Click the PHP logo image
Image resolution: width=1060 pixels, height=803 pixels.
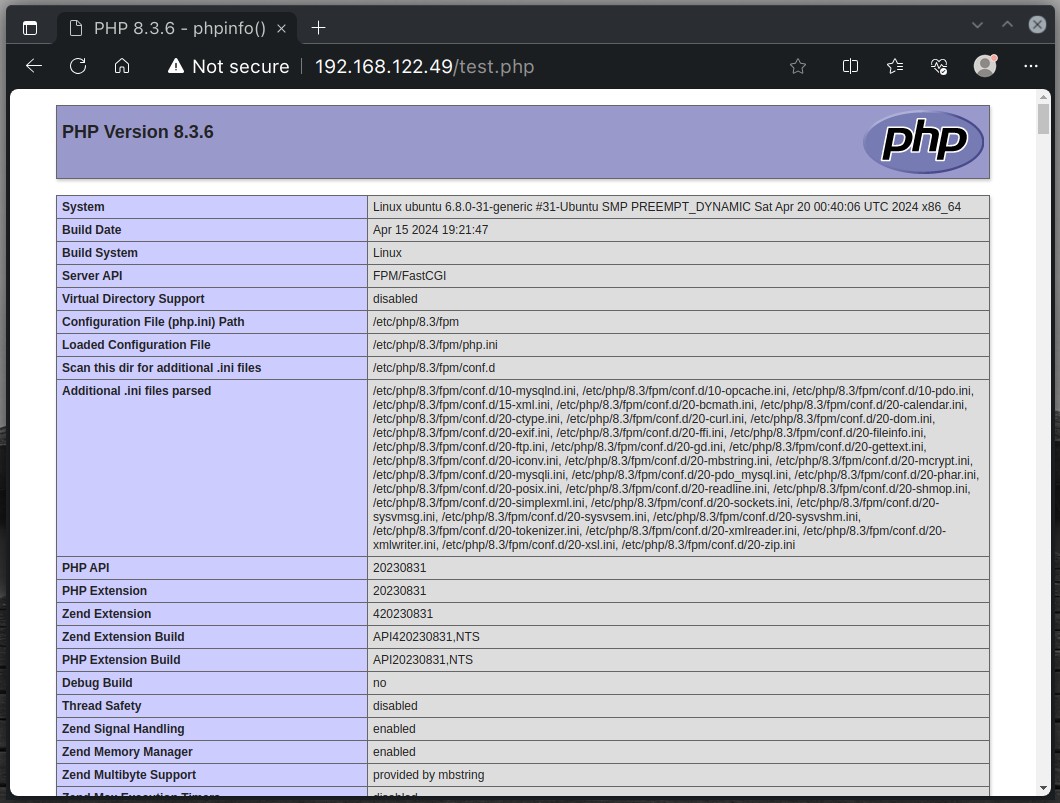coord(923,142)
